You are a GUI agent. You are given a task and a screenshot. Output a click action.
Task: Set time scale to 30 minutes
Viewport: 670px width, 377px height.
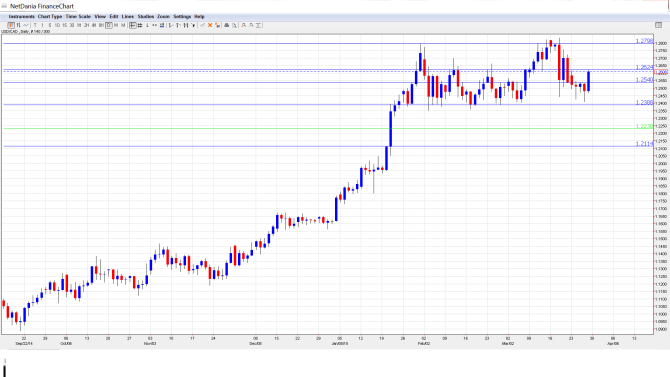(x=72, y=26)
